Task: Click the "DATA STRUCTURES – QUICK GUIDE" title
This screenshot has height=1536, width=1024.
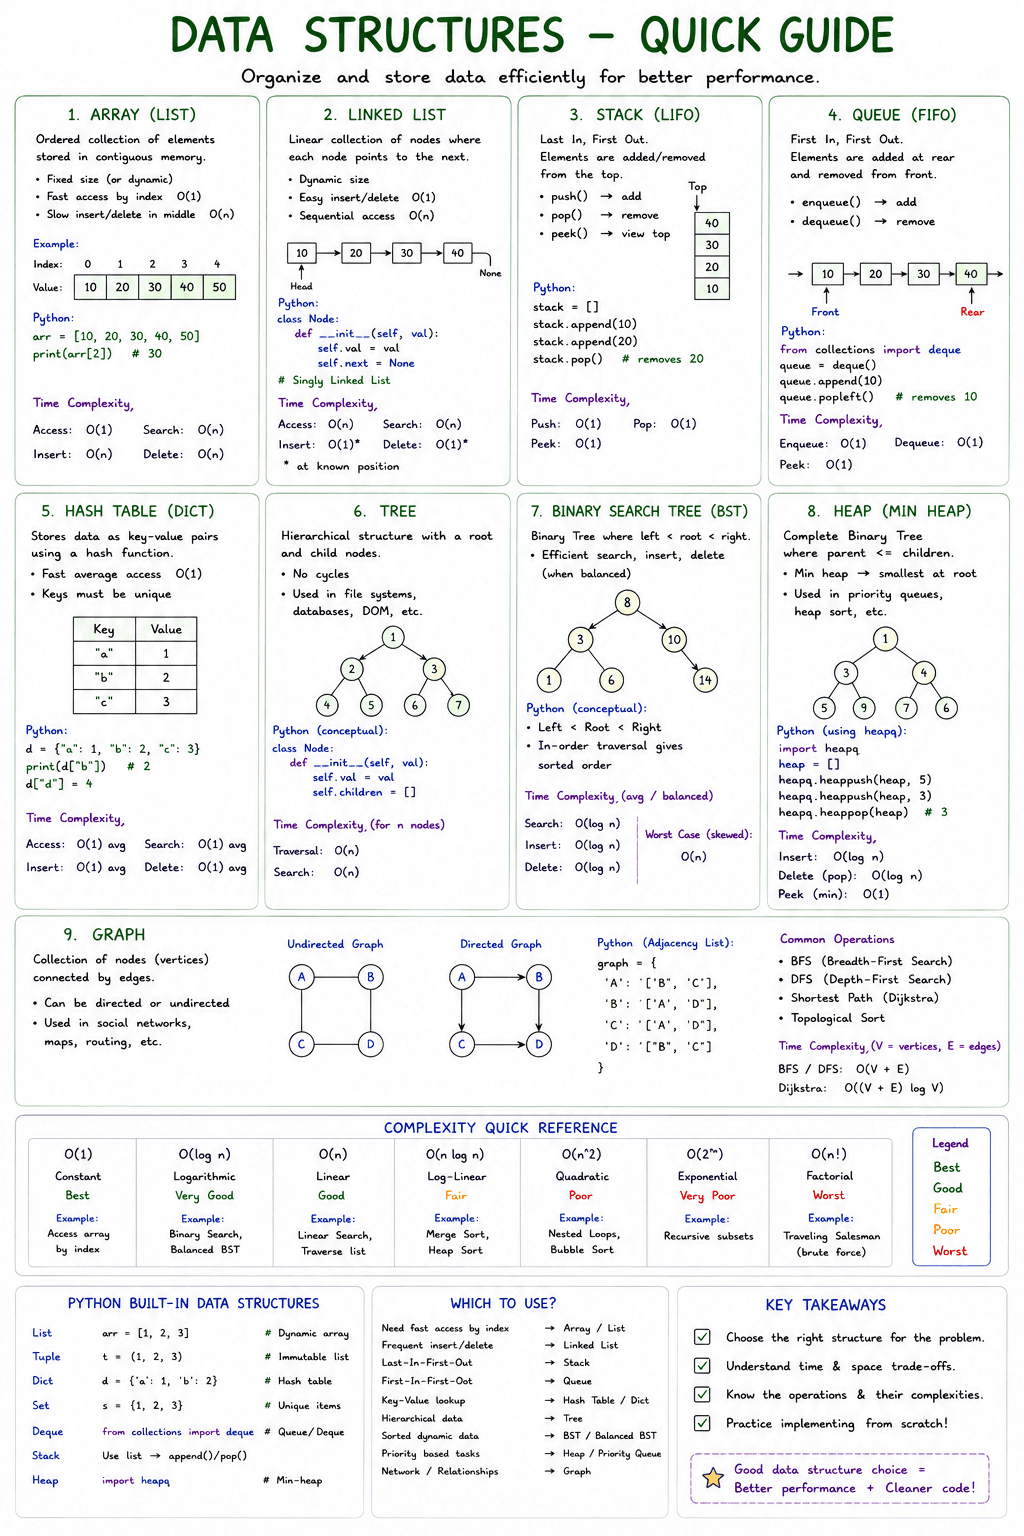Action: tap(532, 36)
